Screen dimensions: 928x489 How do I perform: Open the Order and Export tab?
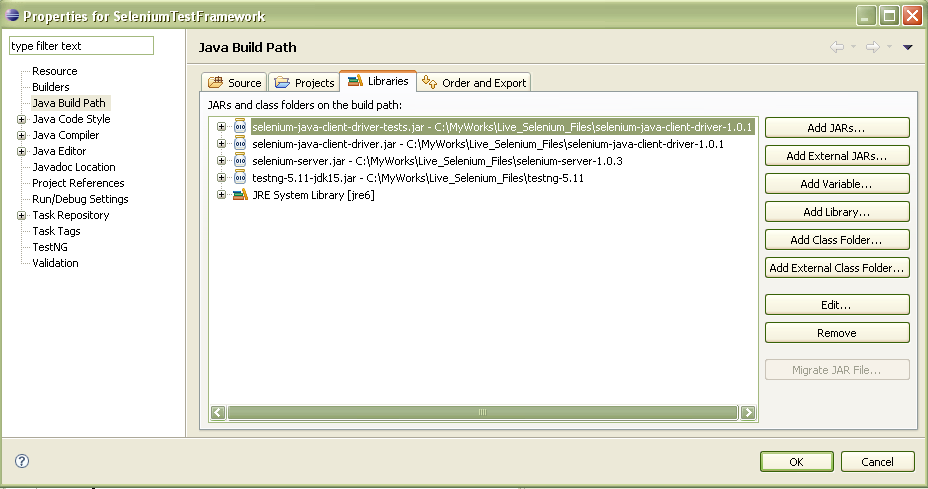click(474, 82)
